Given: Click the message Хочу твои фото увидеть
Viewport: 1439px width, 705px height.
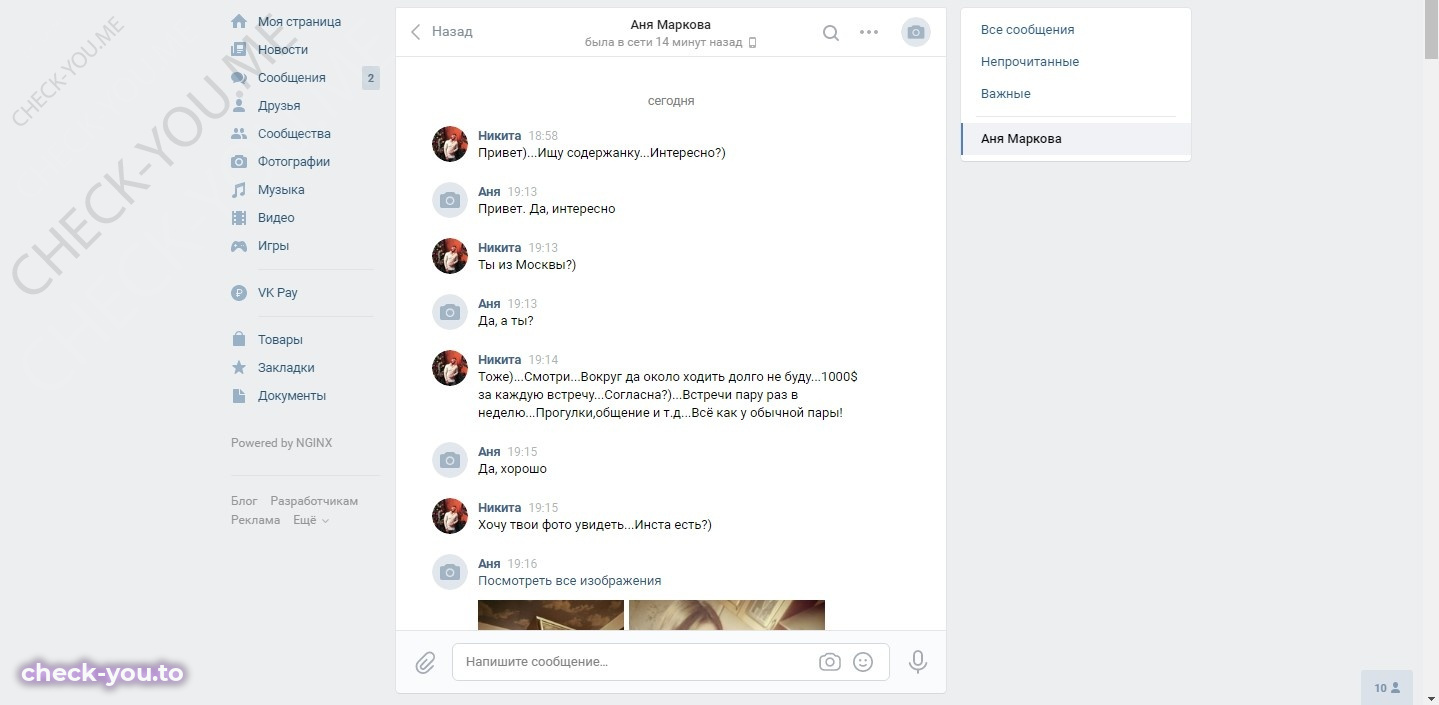Looking at the screenshot, I should (595, 525).
